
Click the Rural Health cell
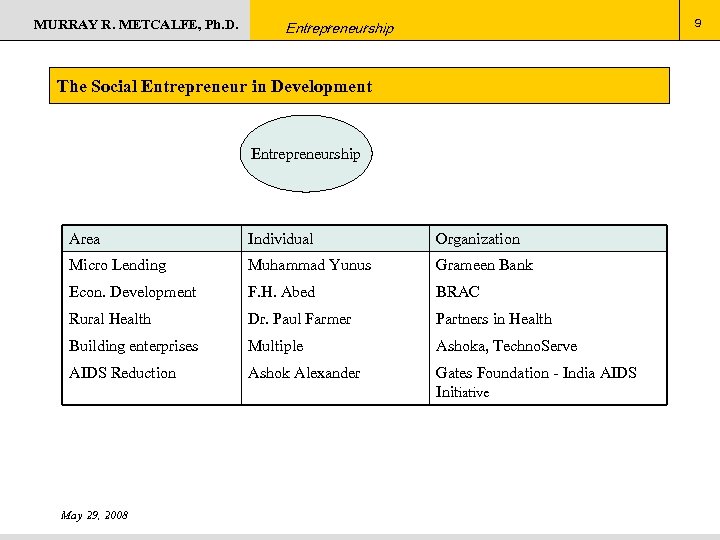[110, 319]
